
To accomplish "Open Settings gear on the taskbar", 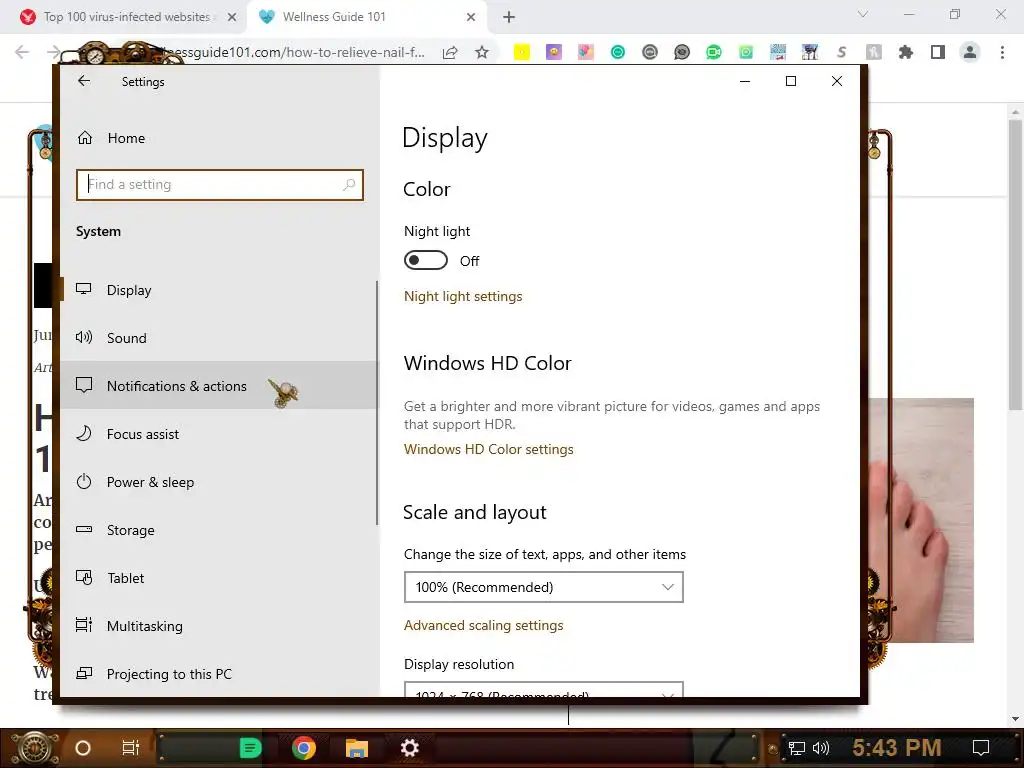I will (x=409, y=748).
